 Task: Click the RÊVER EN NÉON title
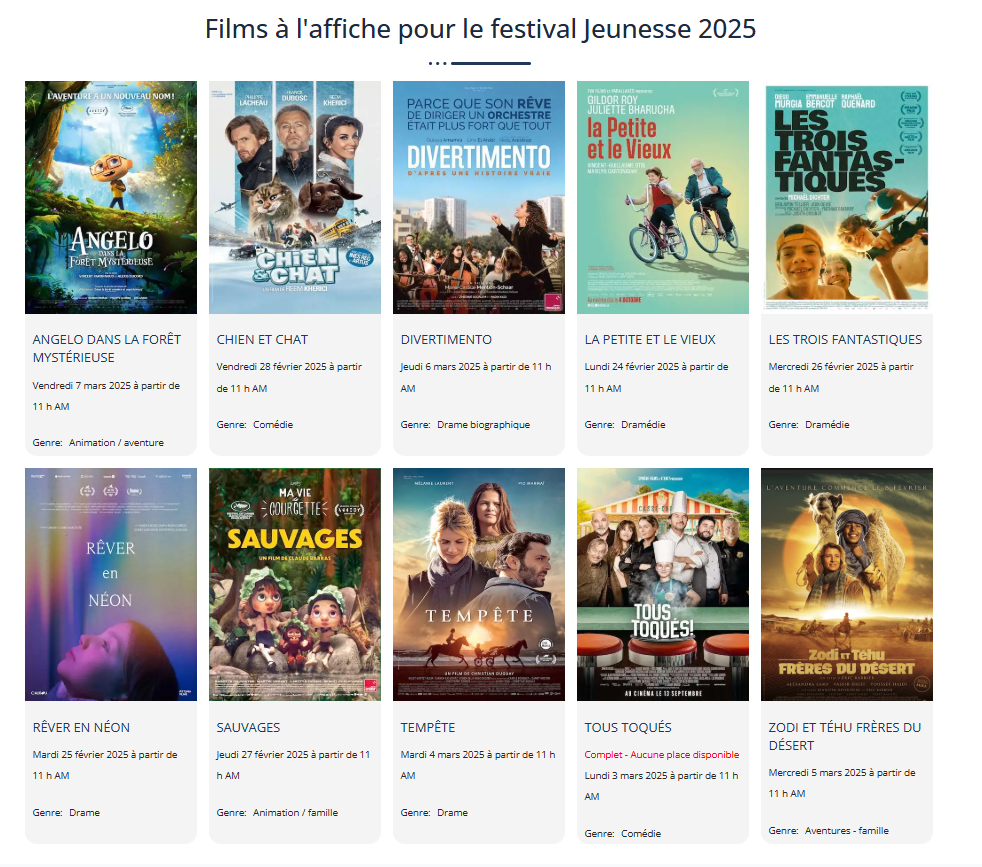coord(81,727)
